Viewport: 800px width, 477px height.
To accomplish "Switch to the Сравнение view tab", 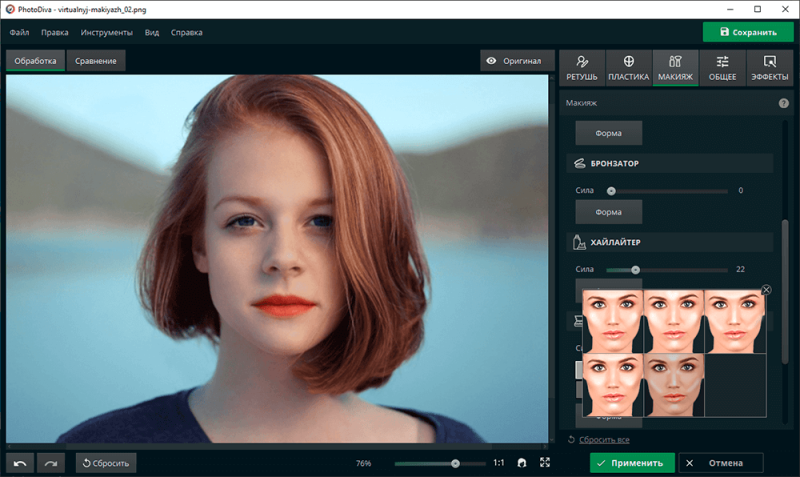I will [x=98, y=61].
